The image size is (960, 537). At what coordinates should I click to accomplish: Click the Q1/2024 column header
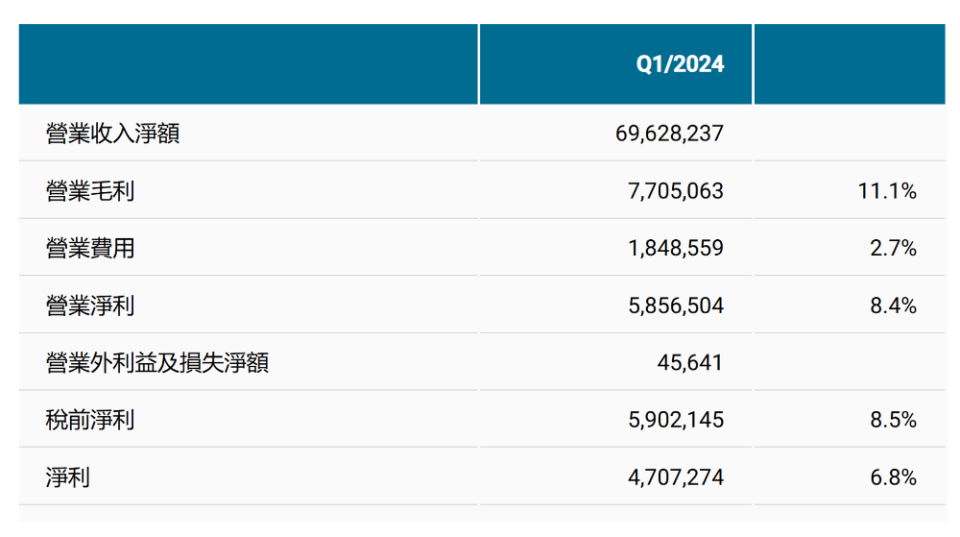(680, 64)
